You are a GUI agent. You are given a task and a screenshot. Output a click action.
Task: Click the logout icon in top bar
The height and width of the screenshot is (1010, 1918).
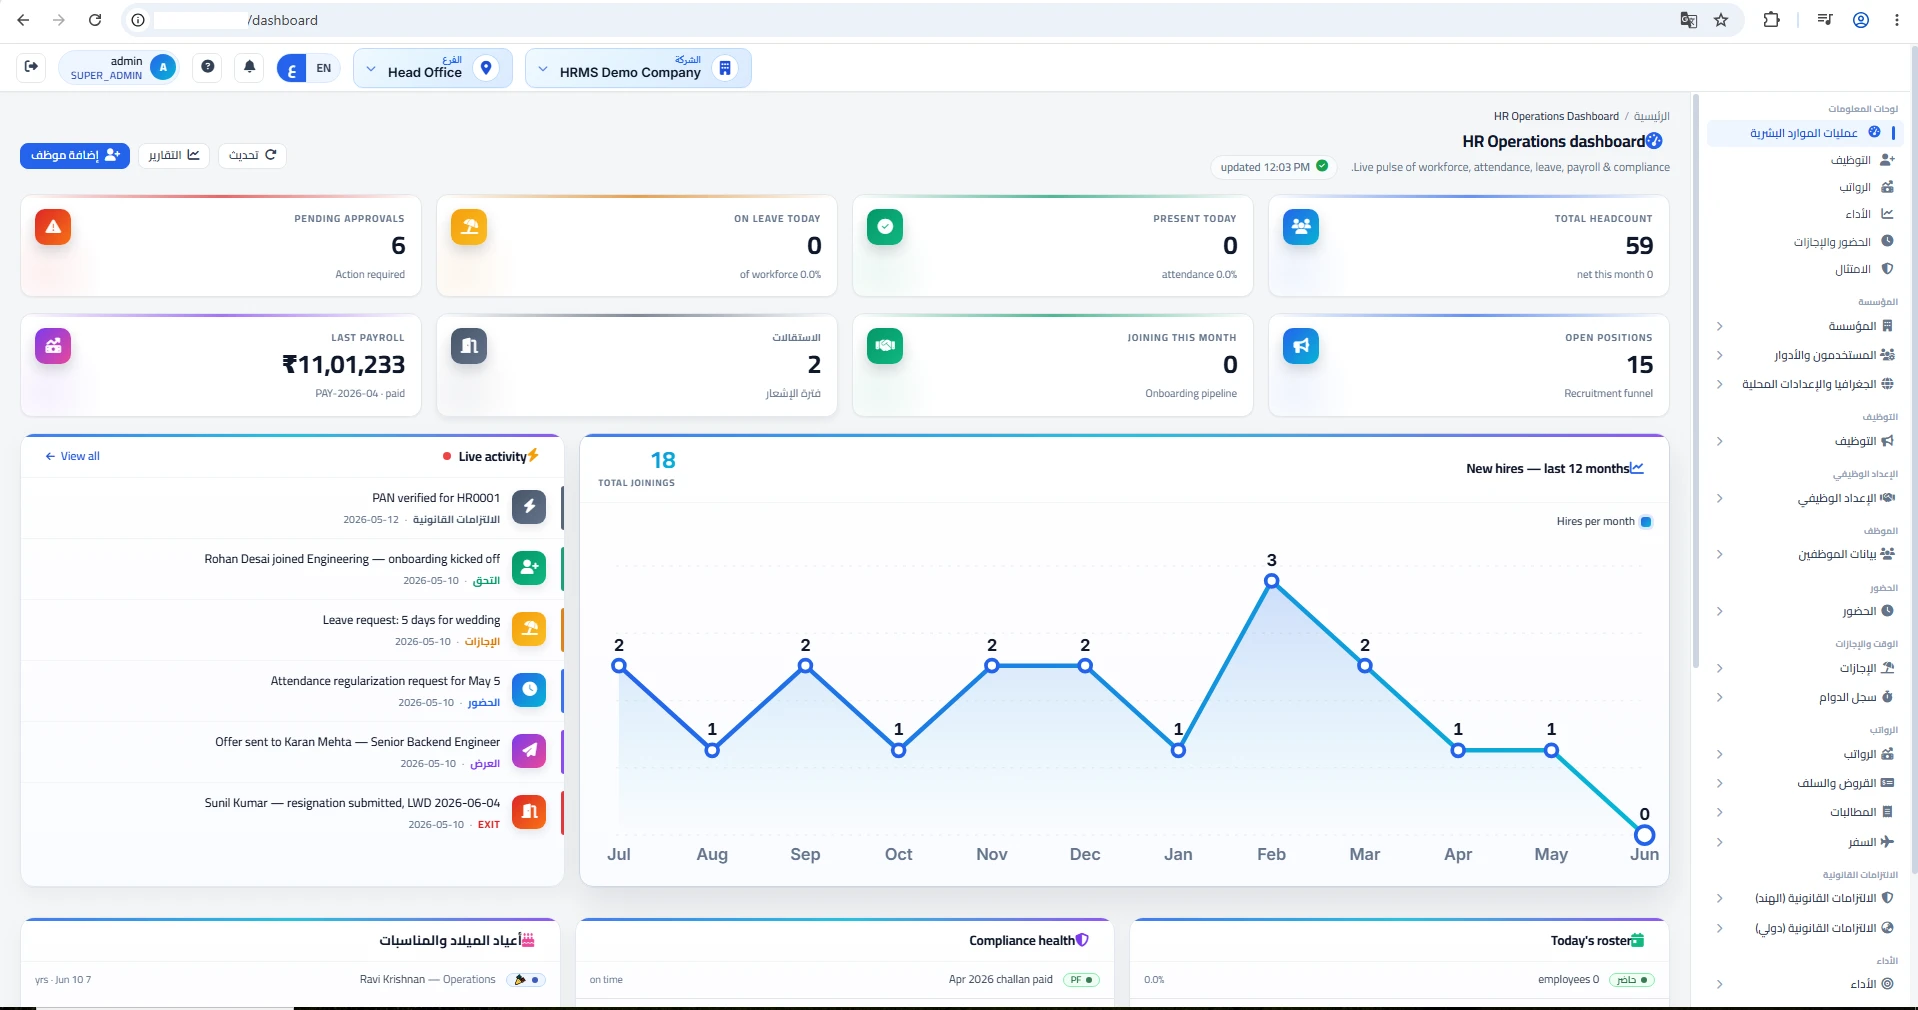pos(31,67)
